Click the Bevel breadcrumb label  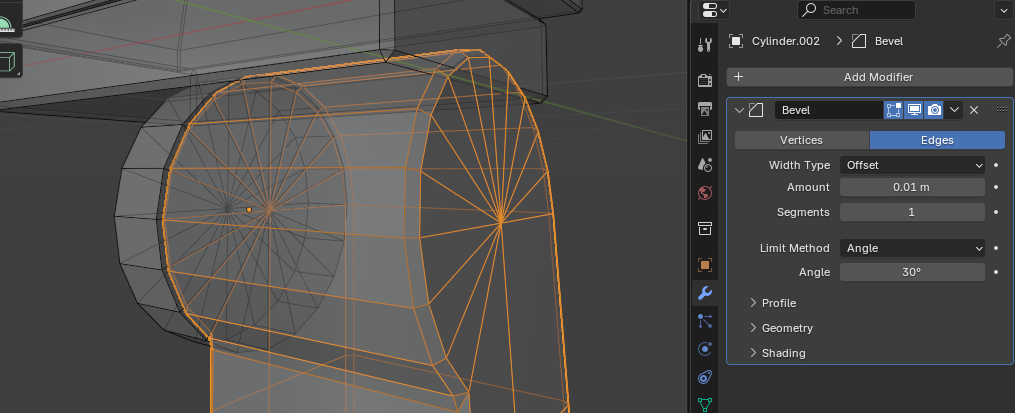889,41
